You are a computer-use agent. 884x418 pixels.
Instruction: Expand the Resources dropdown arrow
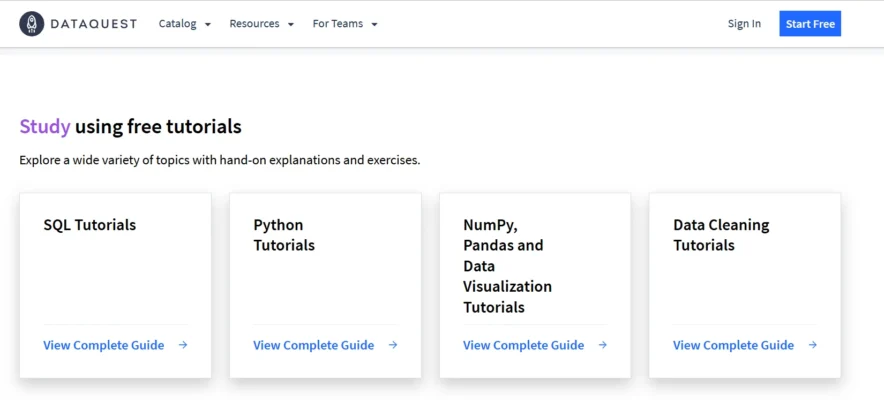(291, 24)
